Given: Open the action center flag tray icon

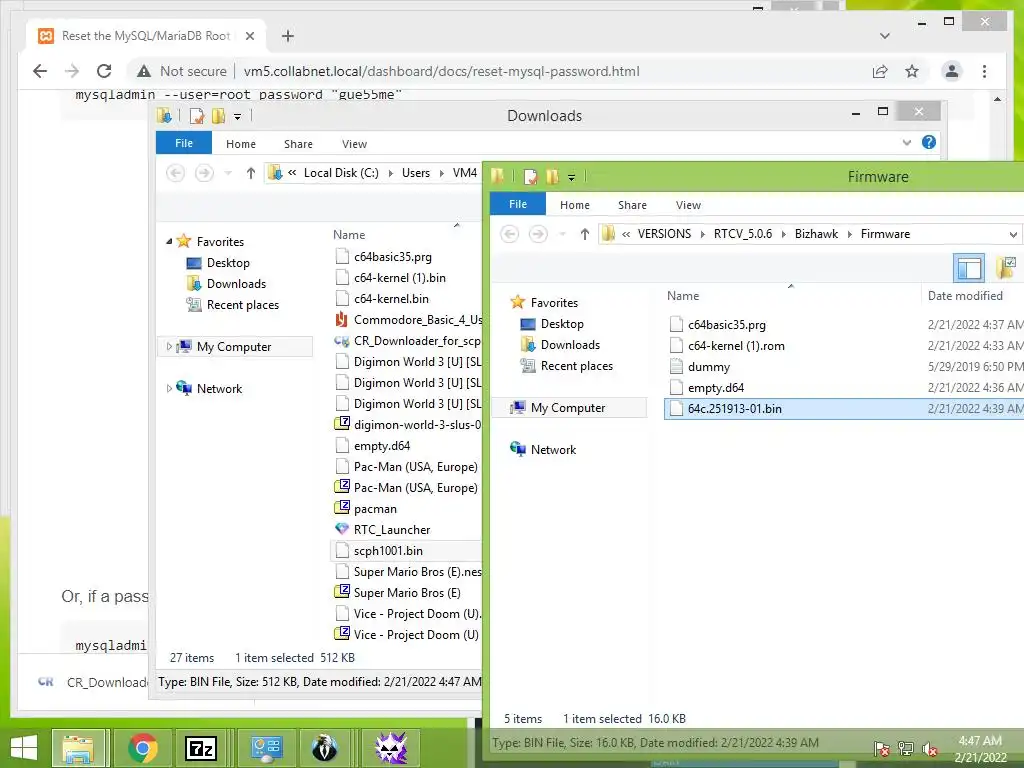Looking at the screenshot, I should click(881, 748).
